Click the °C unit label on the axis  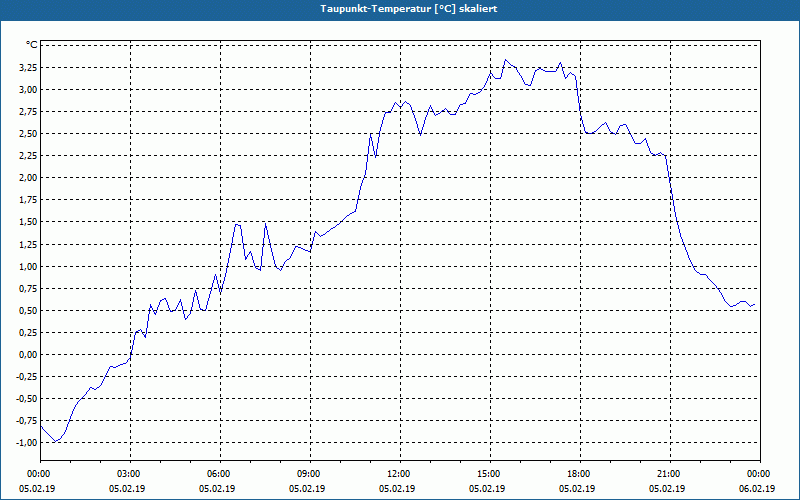pyautogui.click(x=32, y=45)
